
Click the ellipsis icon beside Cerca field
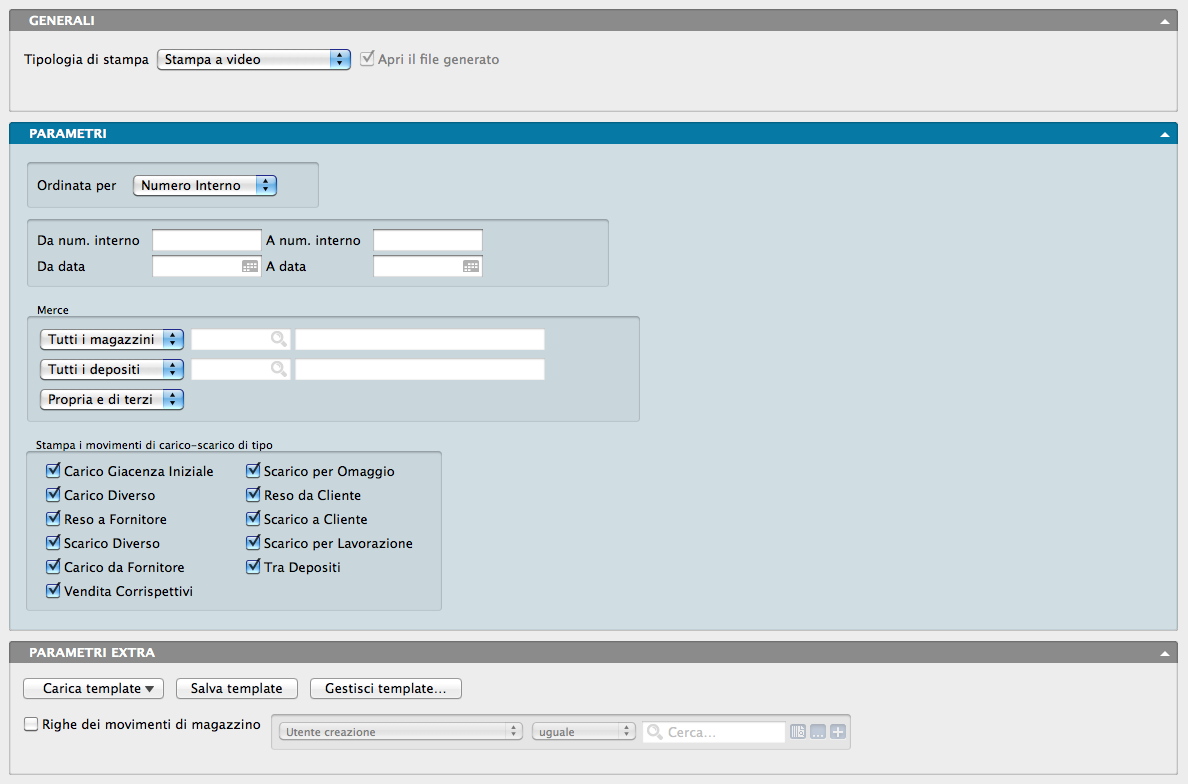[818, 732]
